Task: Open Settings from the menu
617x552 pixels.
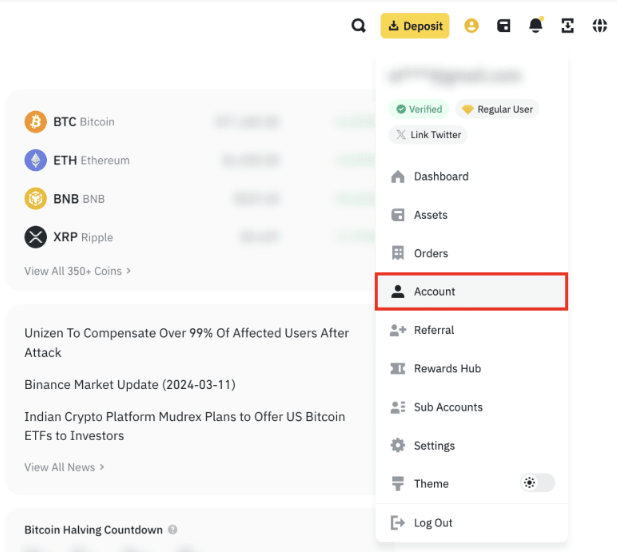Action: pyautogui.click(x=471, y=446)
